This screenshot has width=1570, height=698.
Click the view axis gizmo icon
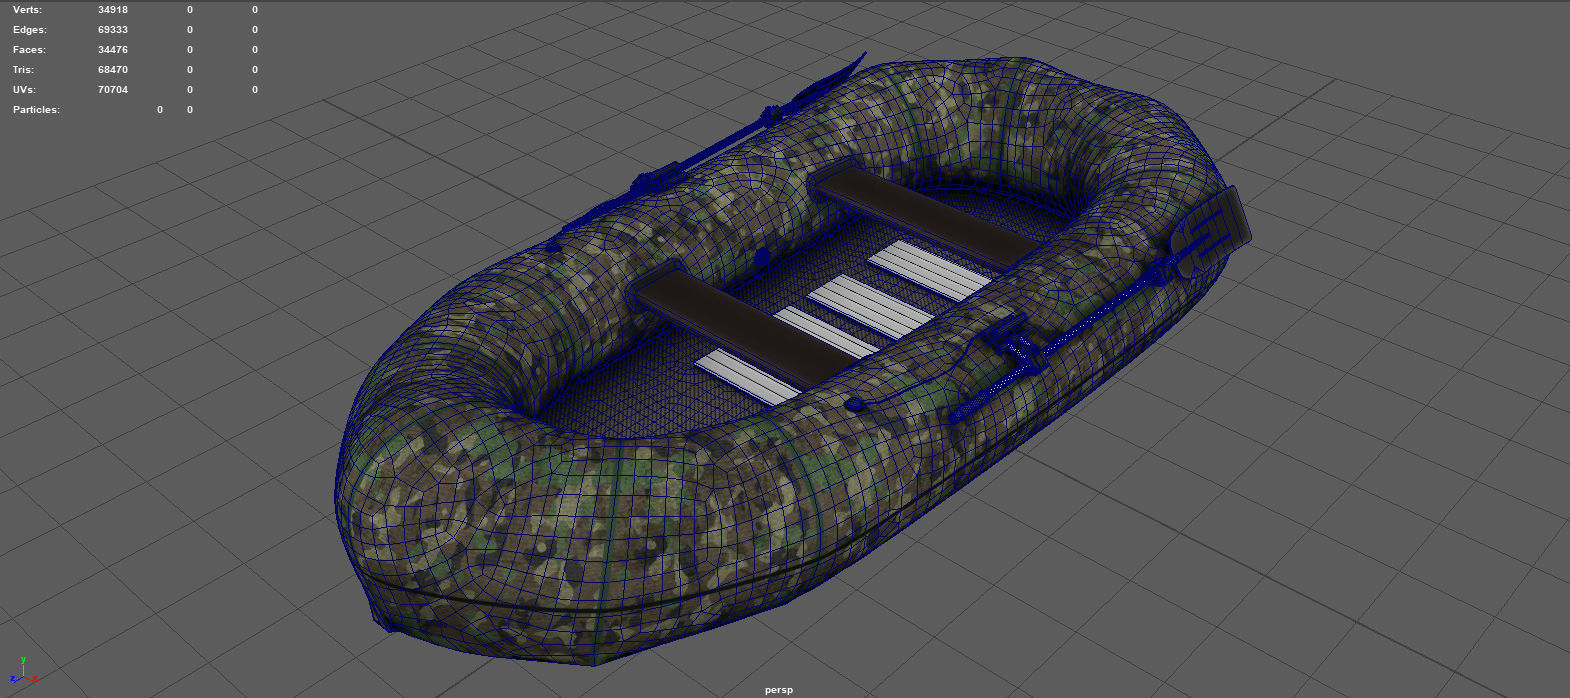pyautogui.click(x=26, y=672)
